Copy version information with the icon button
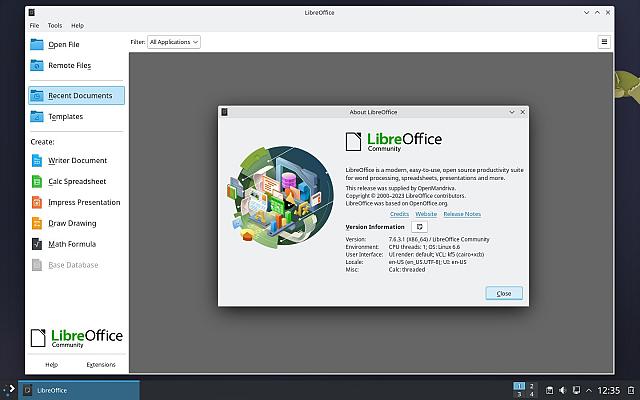 [x=419, y=227]
